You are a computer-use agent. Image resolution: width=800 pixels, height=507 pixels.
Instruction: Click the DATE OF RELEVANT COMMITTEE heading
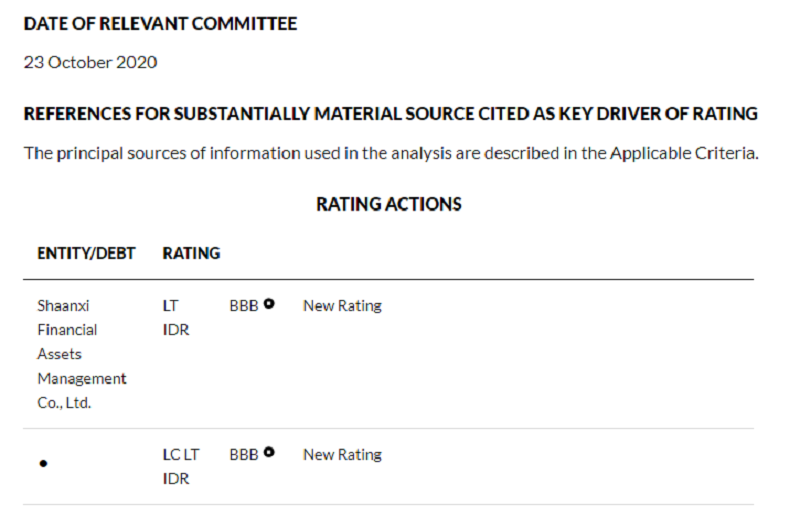[x=160, y=24]
